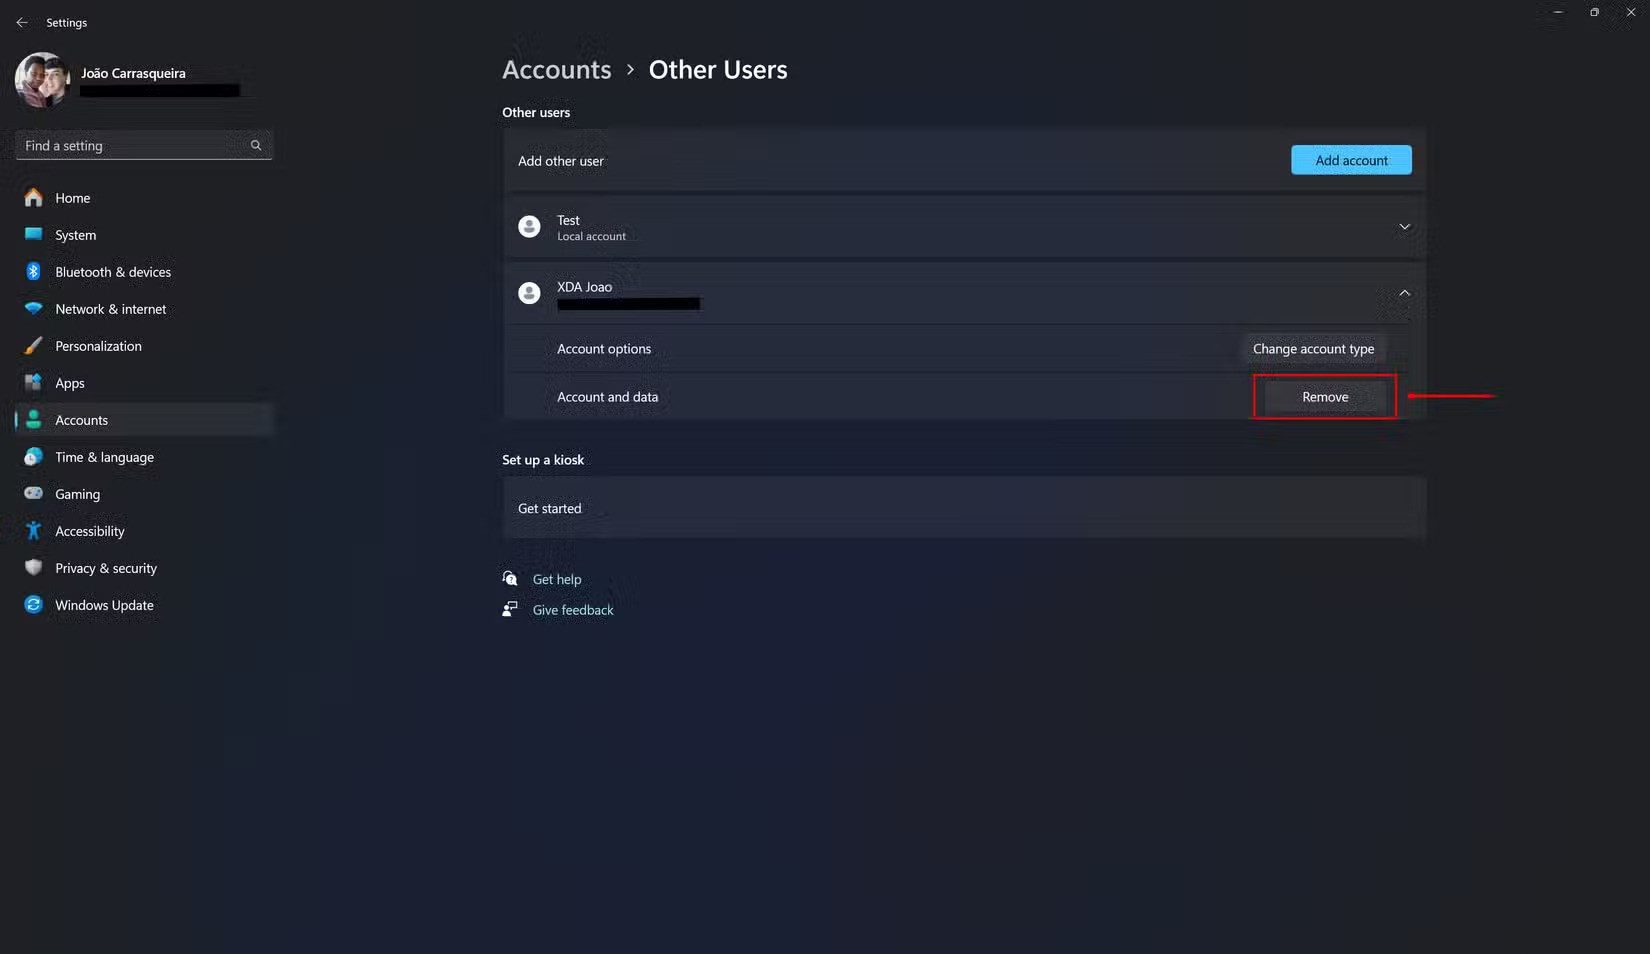Open Bluetooth & devices settings
The width and height of the screenshot is (1650, 954).
point(112,272)
